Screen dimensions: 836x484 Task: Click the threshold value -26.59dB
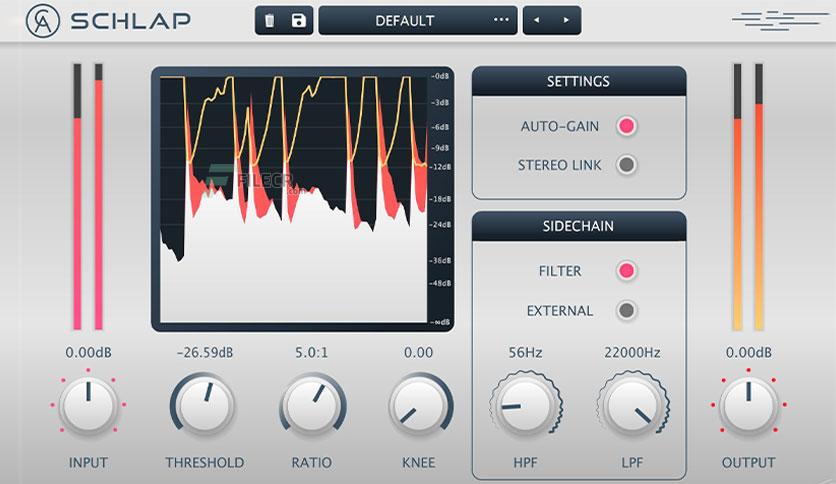(x=205, y=352)
